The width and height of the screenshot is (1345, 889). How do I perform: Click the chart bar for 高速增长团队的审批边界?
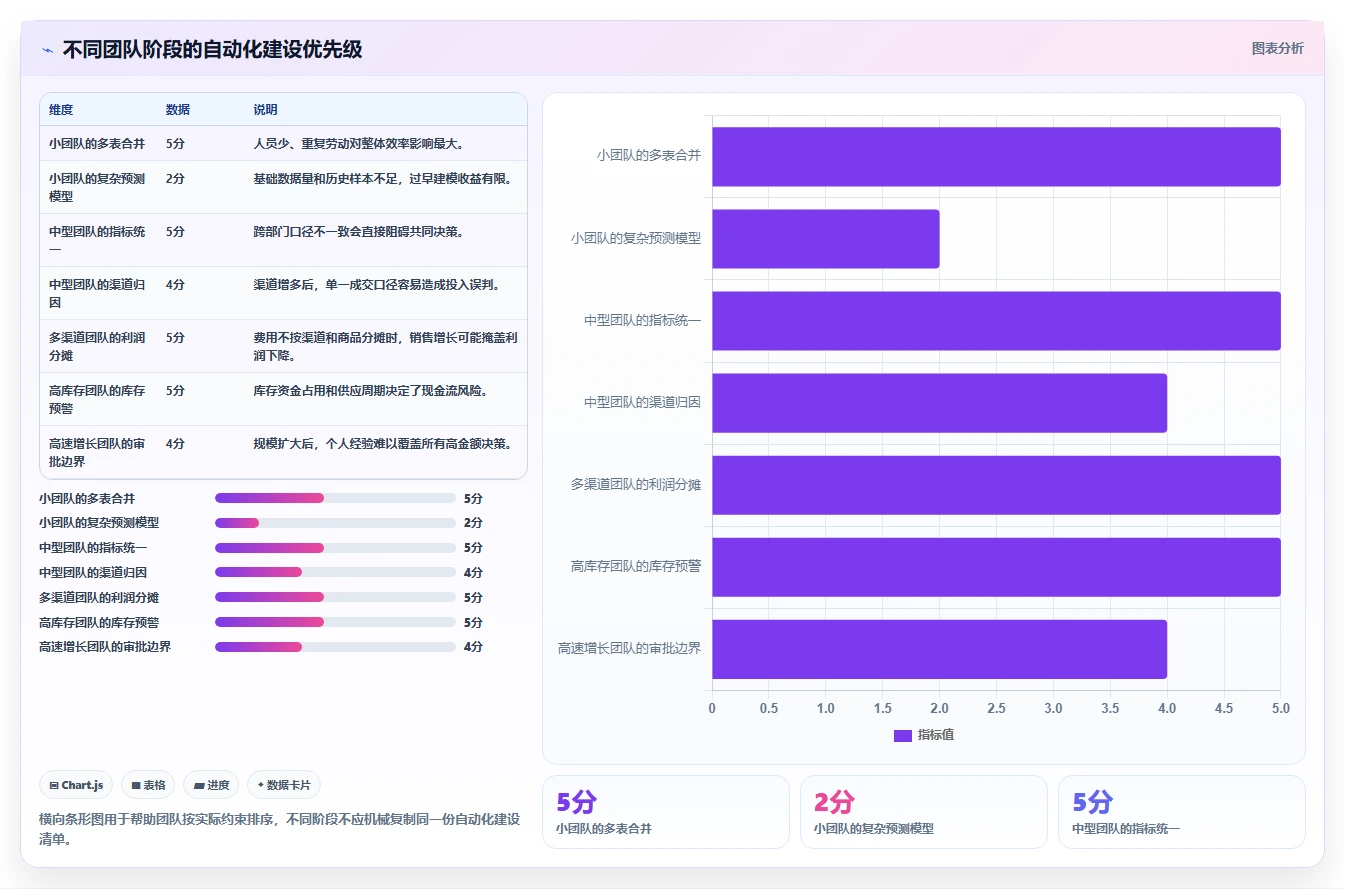pos(939,648)
